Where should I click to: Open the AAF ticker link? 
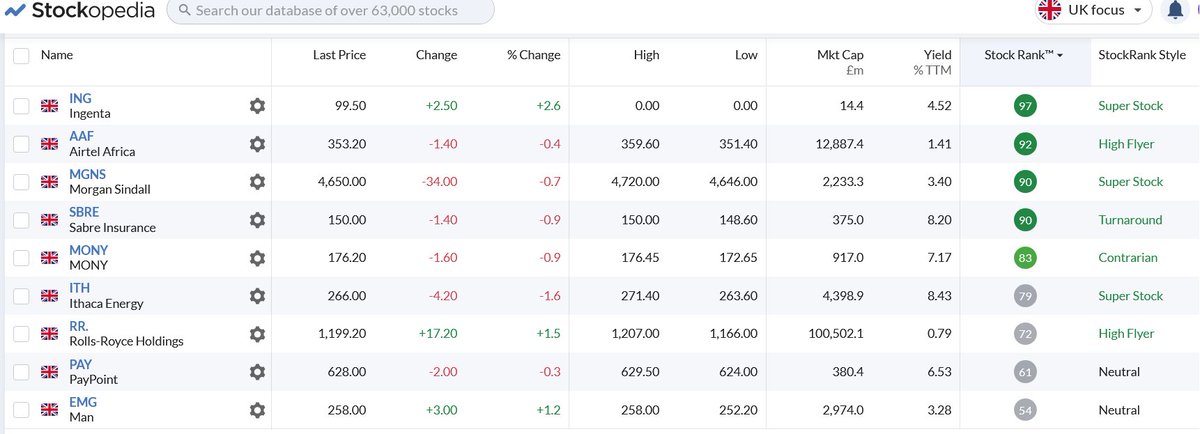pos(81,136)
